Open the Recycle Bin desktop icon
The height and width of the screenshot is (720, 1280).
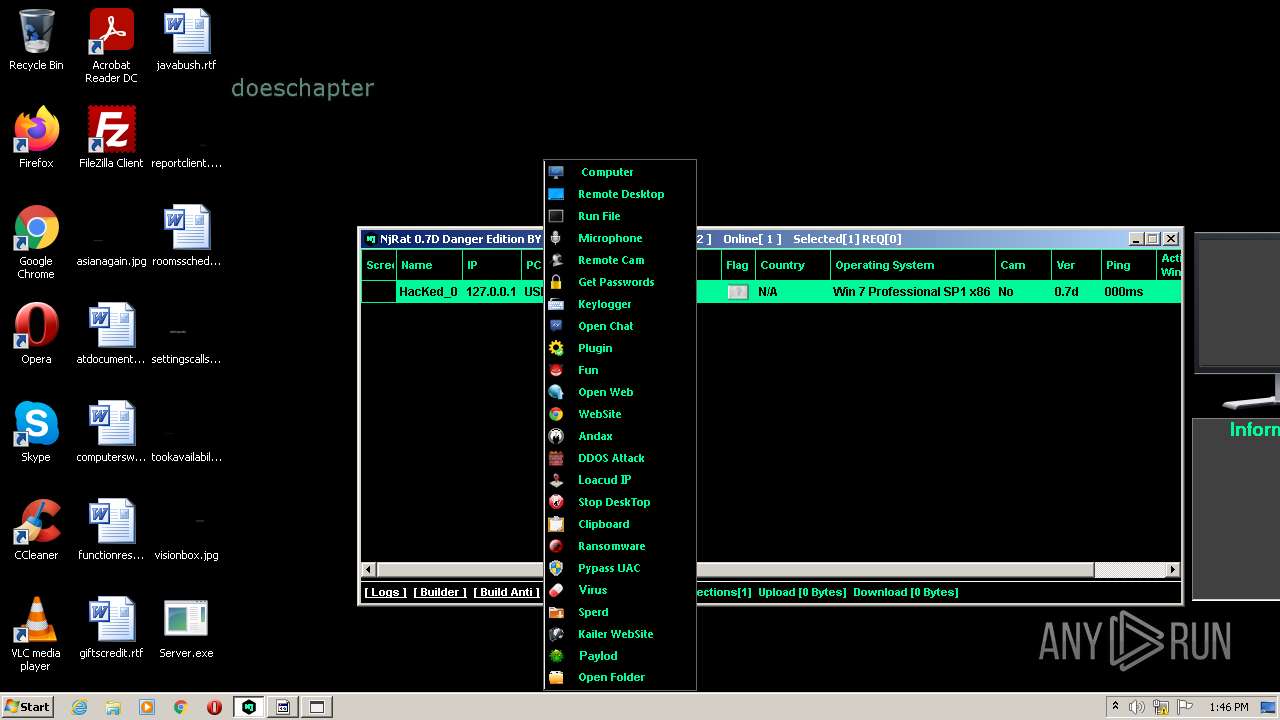36,40
